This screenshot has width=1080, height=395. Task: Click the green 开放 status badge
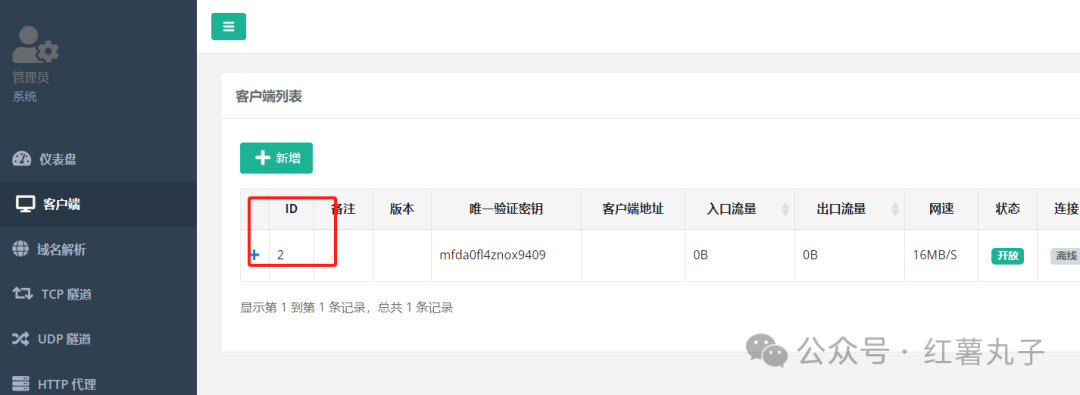pyautogui.click(x=1008, y=256)
